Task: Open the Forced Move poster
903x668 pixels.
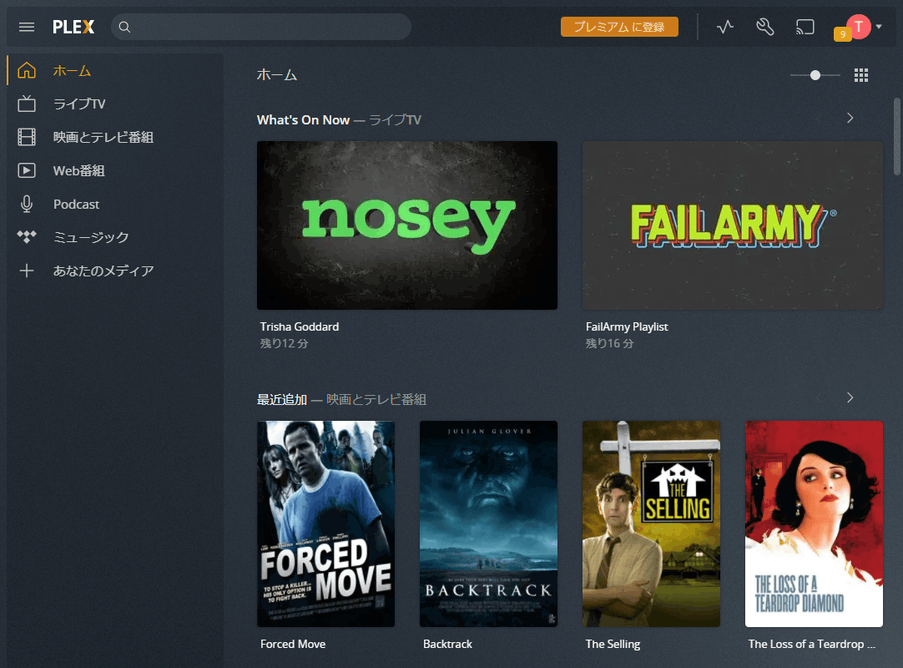Action: pyautogui.click(x=326, y=524)
